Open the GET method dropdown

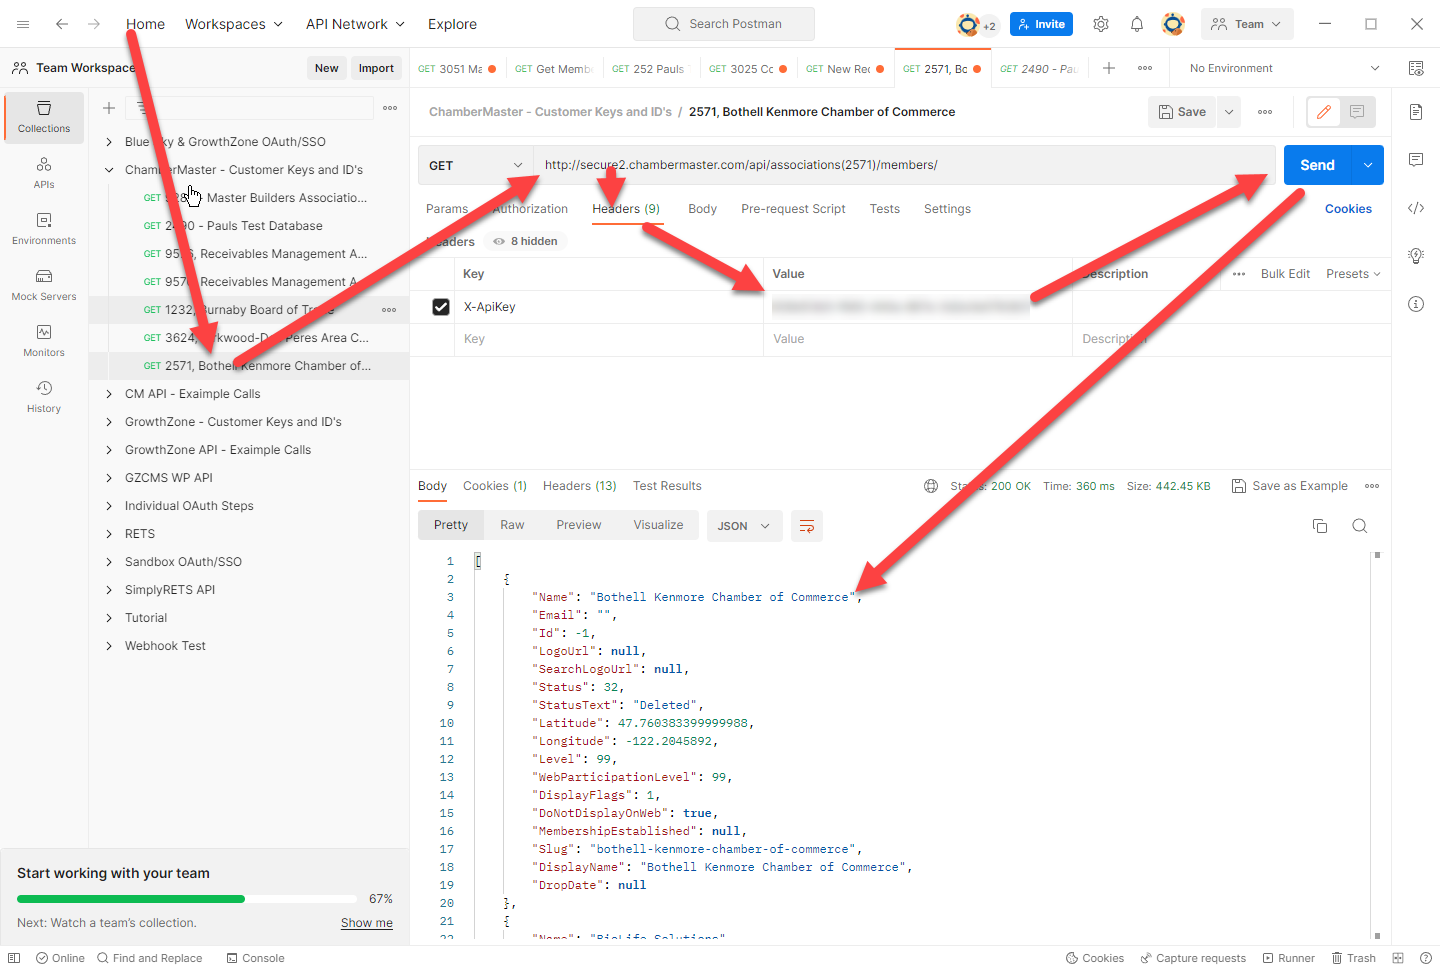coord(476,165)
